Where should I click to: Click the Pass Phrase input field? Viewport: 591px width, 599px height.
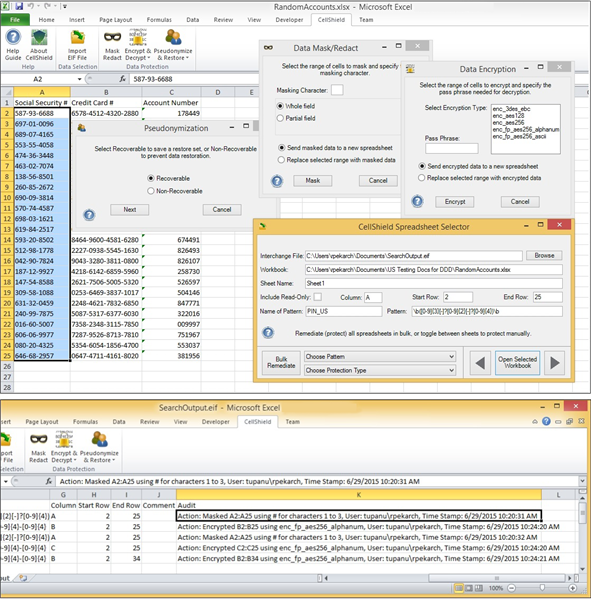tap(452, 148)
